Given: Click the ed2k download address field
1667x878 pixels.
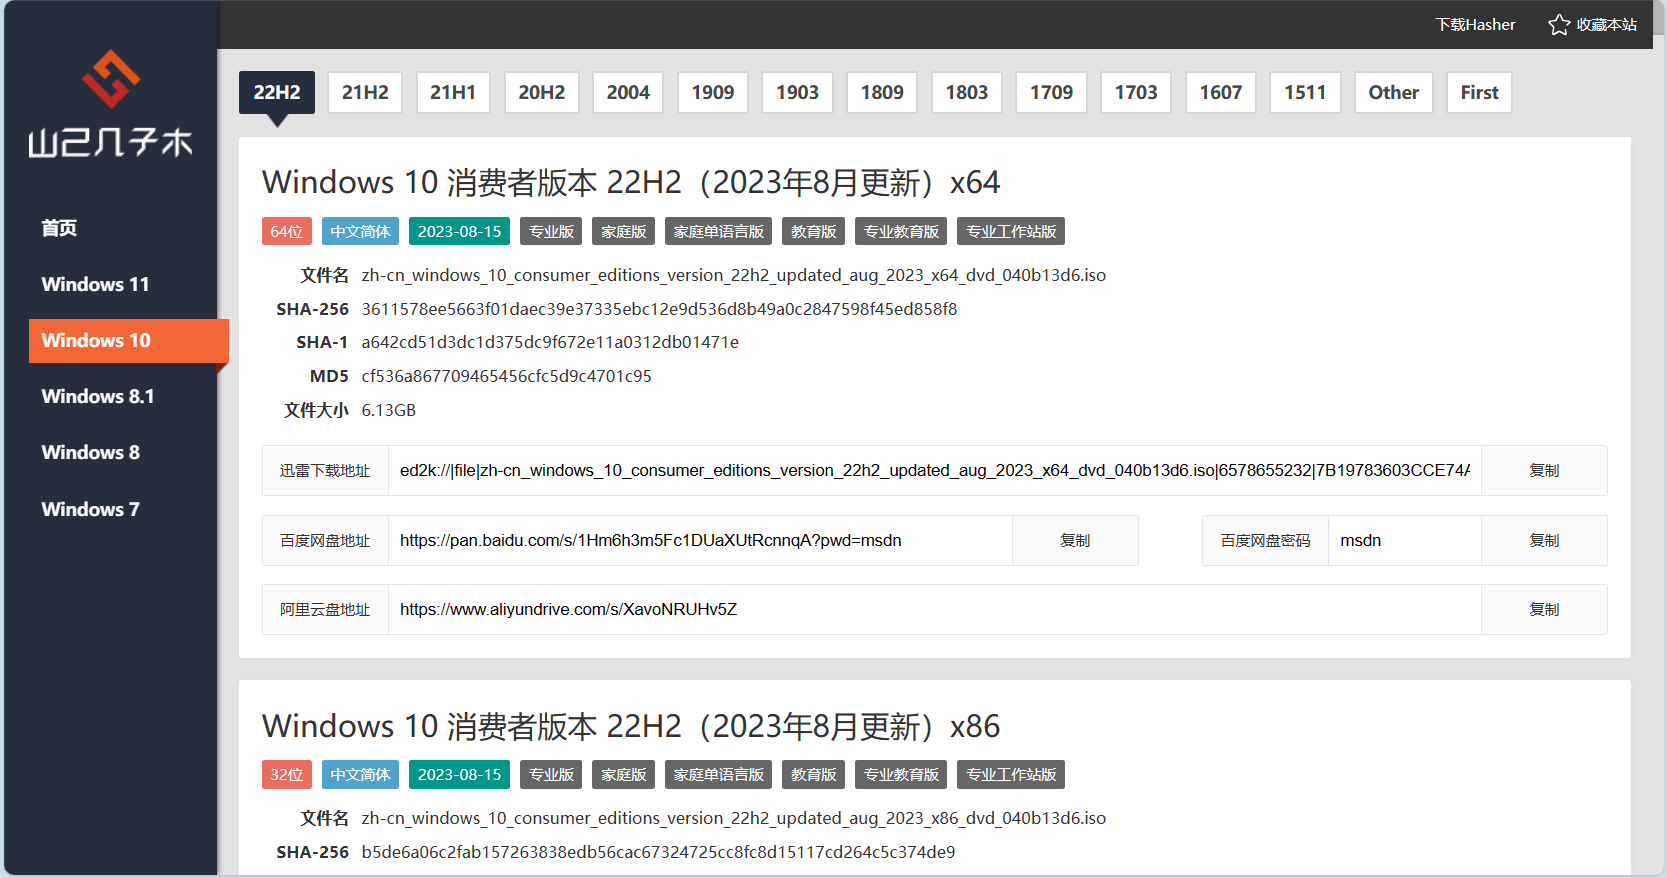Looking at the screenshot, I should pos(934,470).
